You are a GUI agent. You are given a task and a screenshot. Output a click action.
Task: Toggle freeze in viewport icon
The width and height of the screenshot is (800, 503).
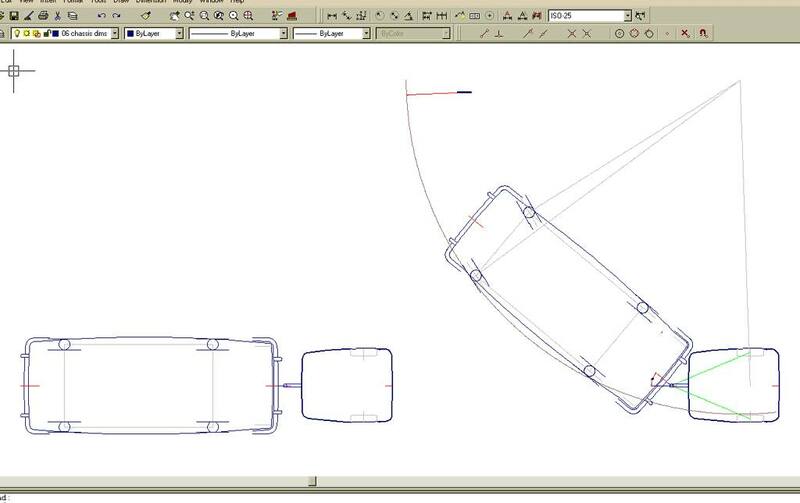tap(37, 34)
